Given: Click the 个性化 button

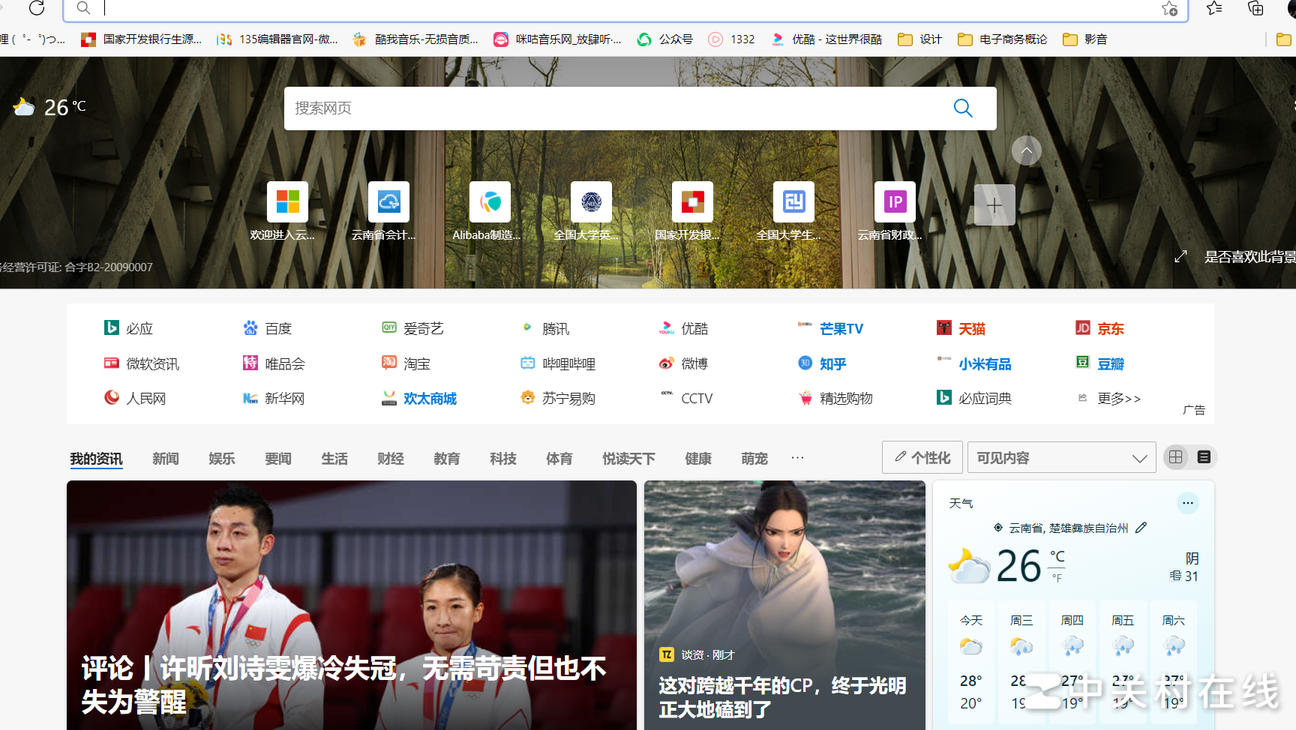Looking at the screenshot, I should [x=922, y=458].
